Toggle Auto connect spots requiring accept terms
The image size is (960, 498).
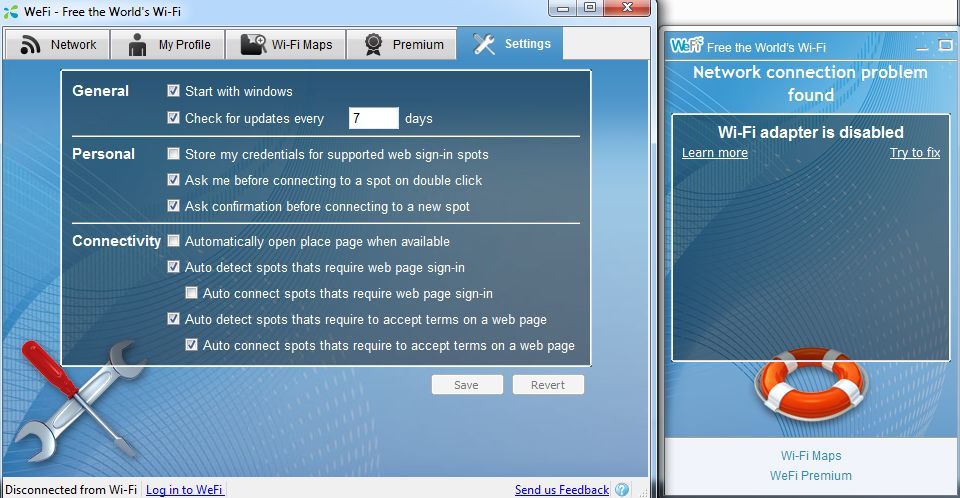pyautogui.click(x=192, y=344)
